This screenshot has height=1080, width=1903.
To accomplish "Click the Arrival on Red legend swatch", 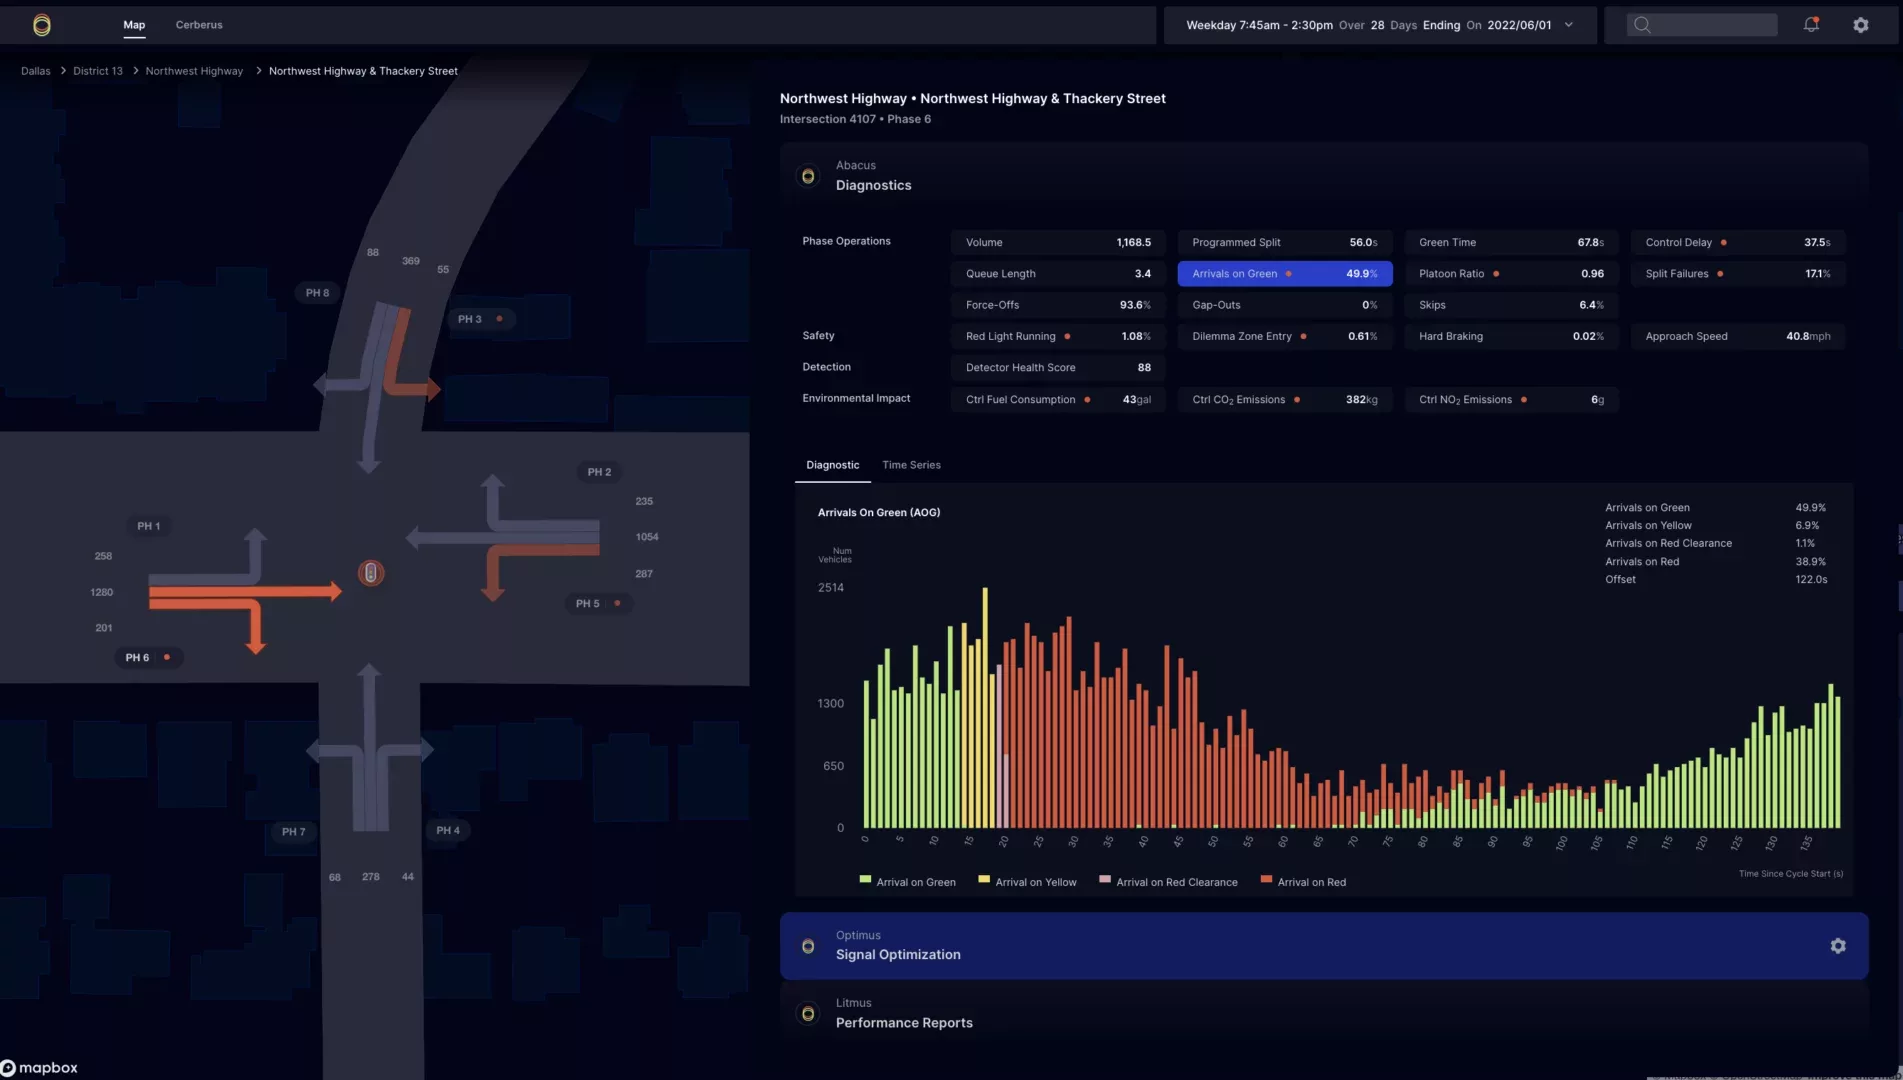I will [1266, 880].
